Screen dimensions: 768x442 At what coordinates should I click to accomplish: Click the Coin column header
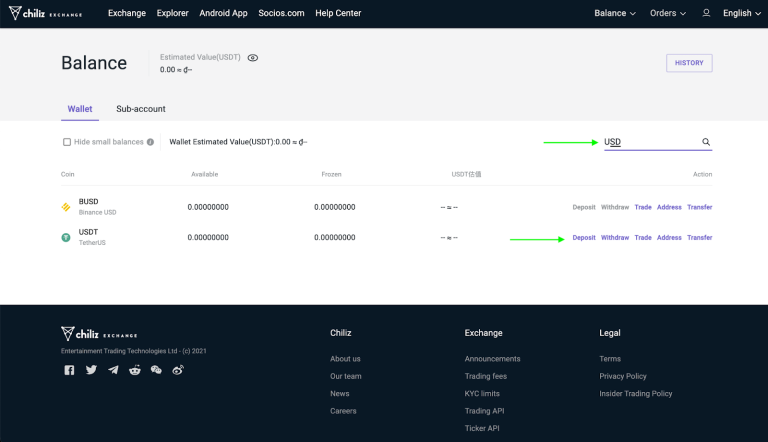(68, 174)
